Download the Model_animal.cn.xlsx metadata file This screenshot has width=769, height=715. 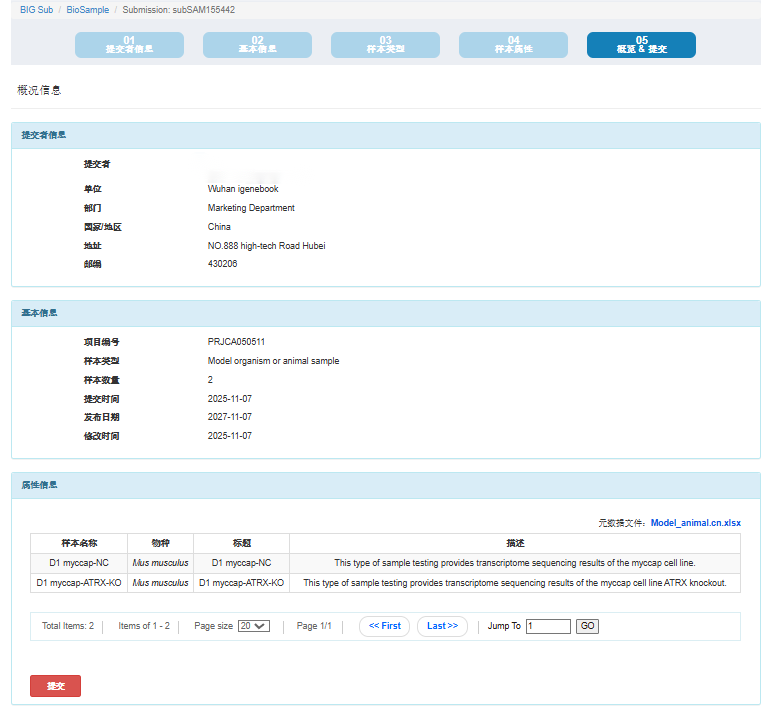tap(695, 523)
